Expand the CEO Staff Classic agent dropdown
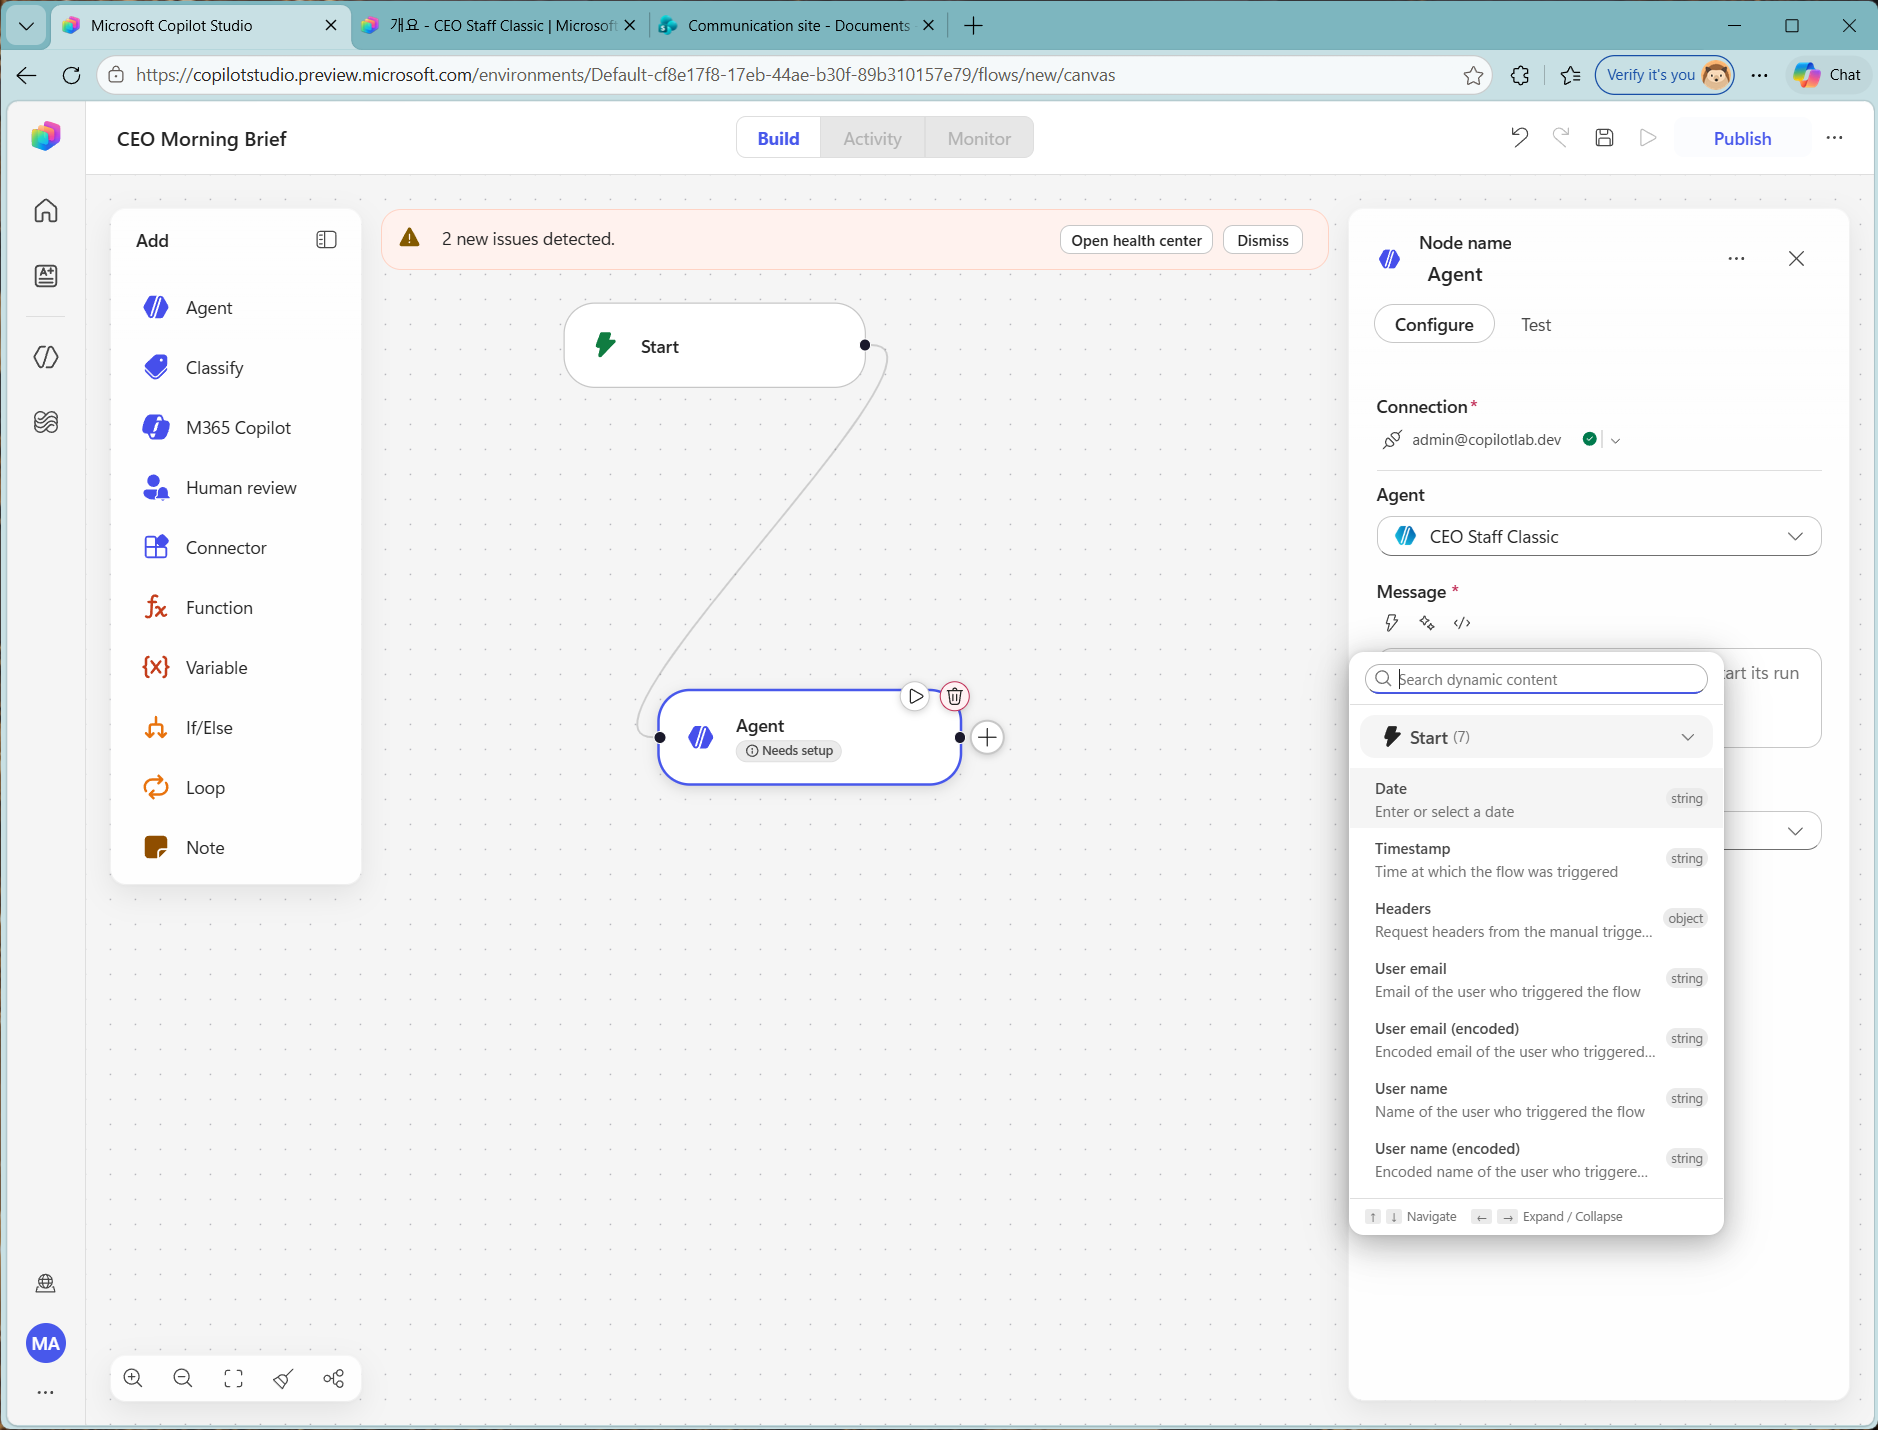 pos(1598,537)
